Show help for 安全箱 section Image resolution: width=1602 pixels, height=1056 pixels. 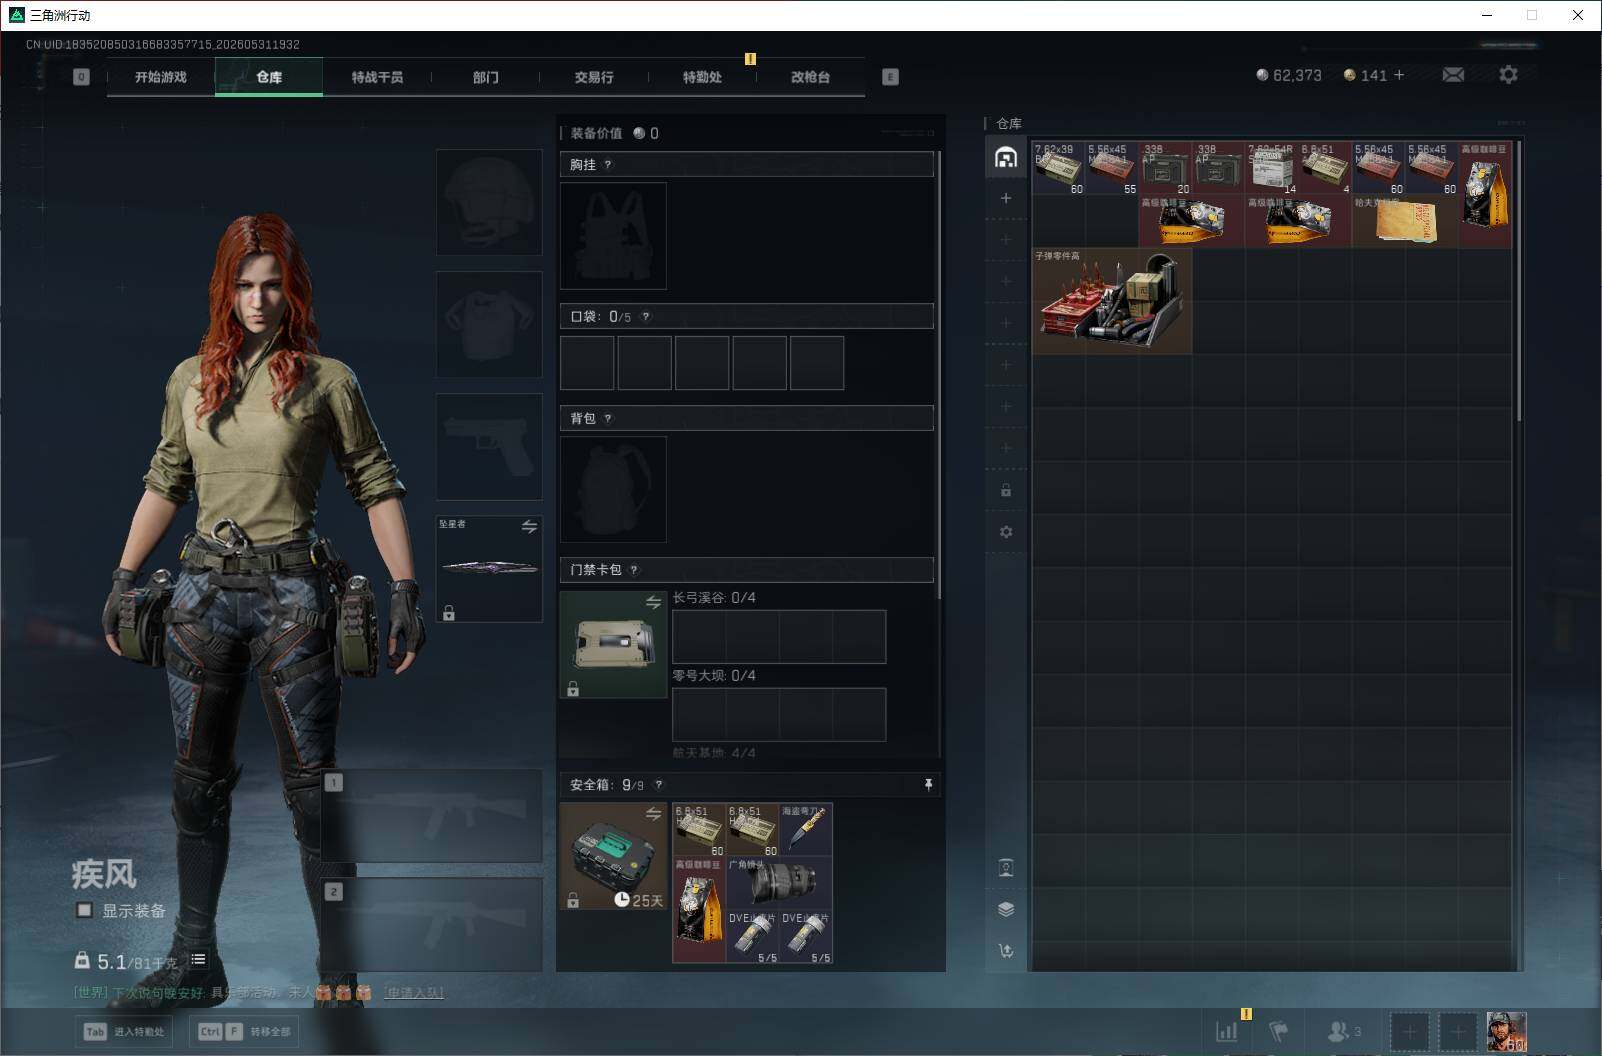(x=658, y=785)
